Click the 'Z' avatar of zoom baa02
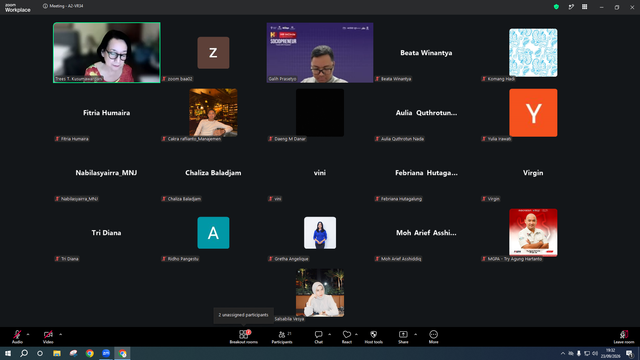Screen dimensions: 640x360 pos(213,53)
